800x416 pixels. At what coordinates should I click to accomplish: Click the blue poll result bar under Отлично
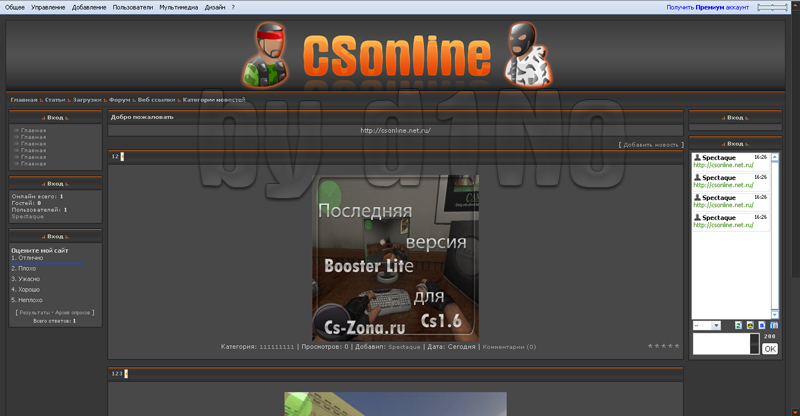point(47,264)
